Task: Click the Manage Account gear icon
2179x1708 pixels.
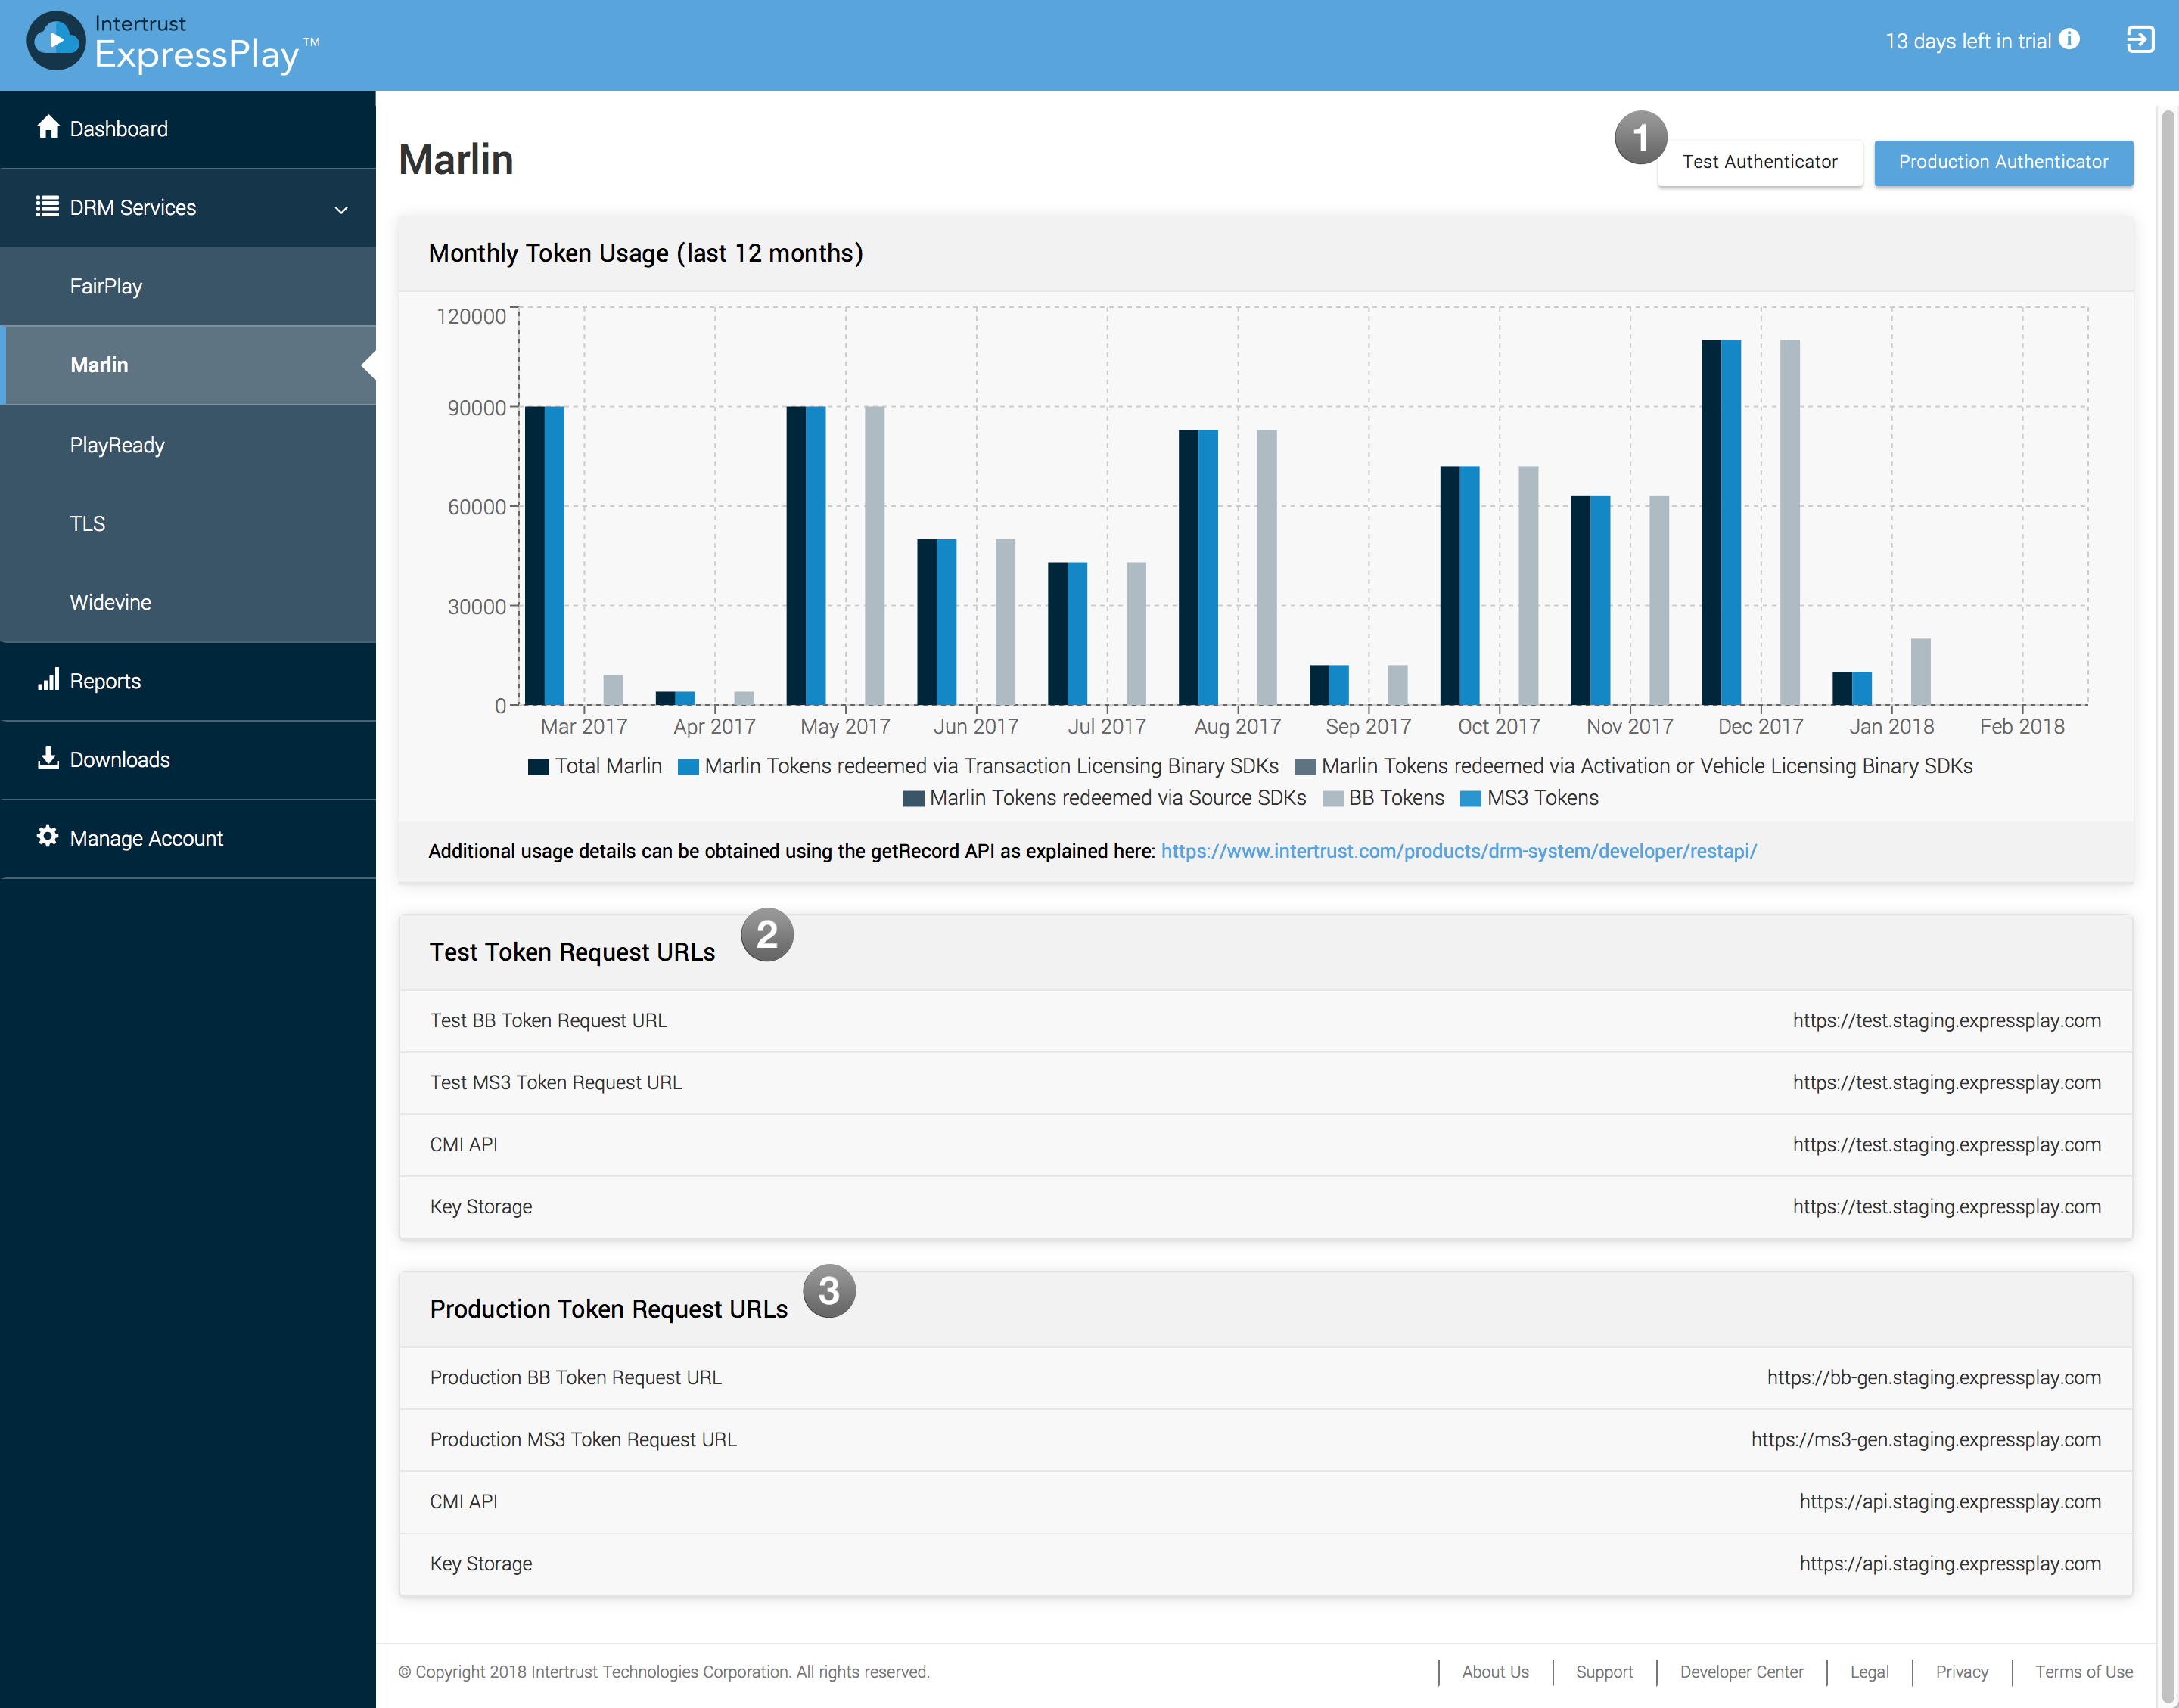Action: [48, 836]
